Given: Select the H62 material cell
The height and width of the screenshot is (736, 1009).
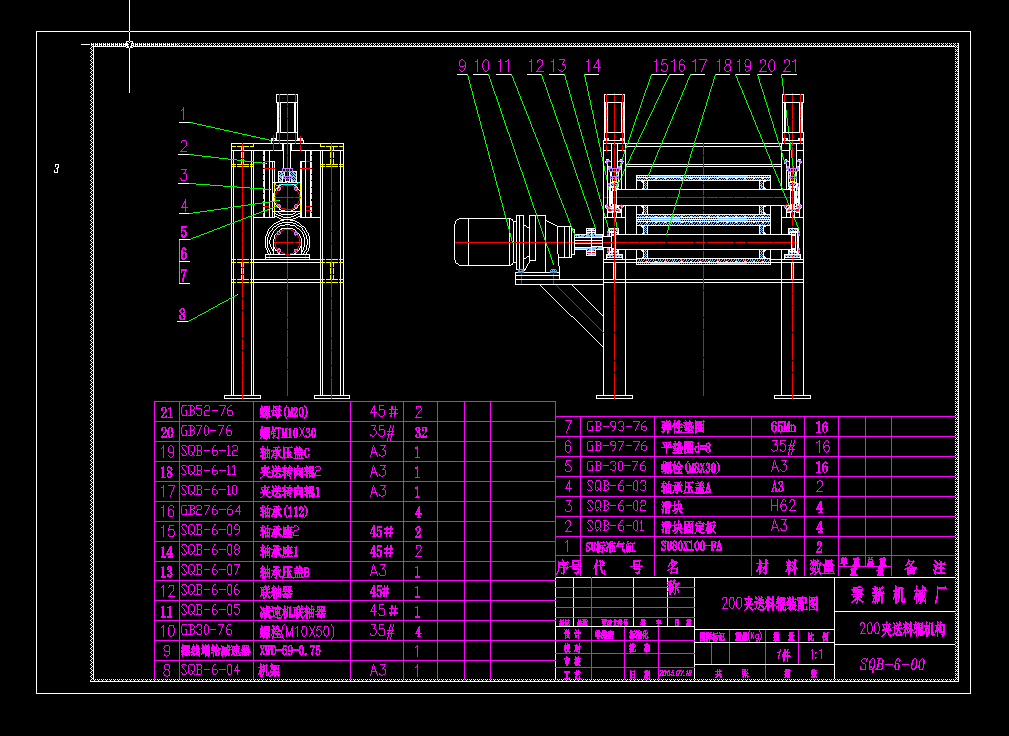Looking at the screenshot, I should pos(783,507).
